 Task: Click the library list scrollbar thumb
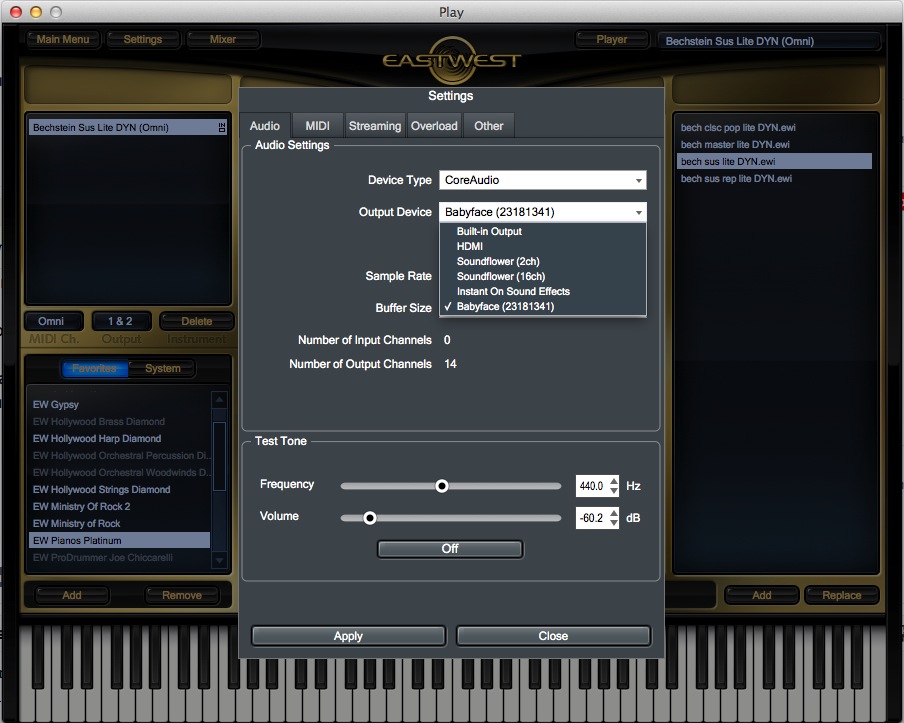point(219,457)
